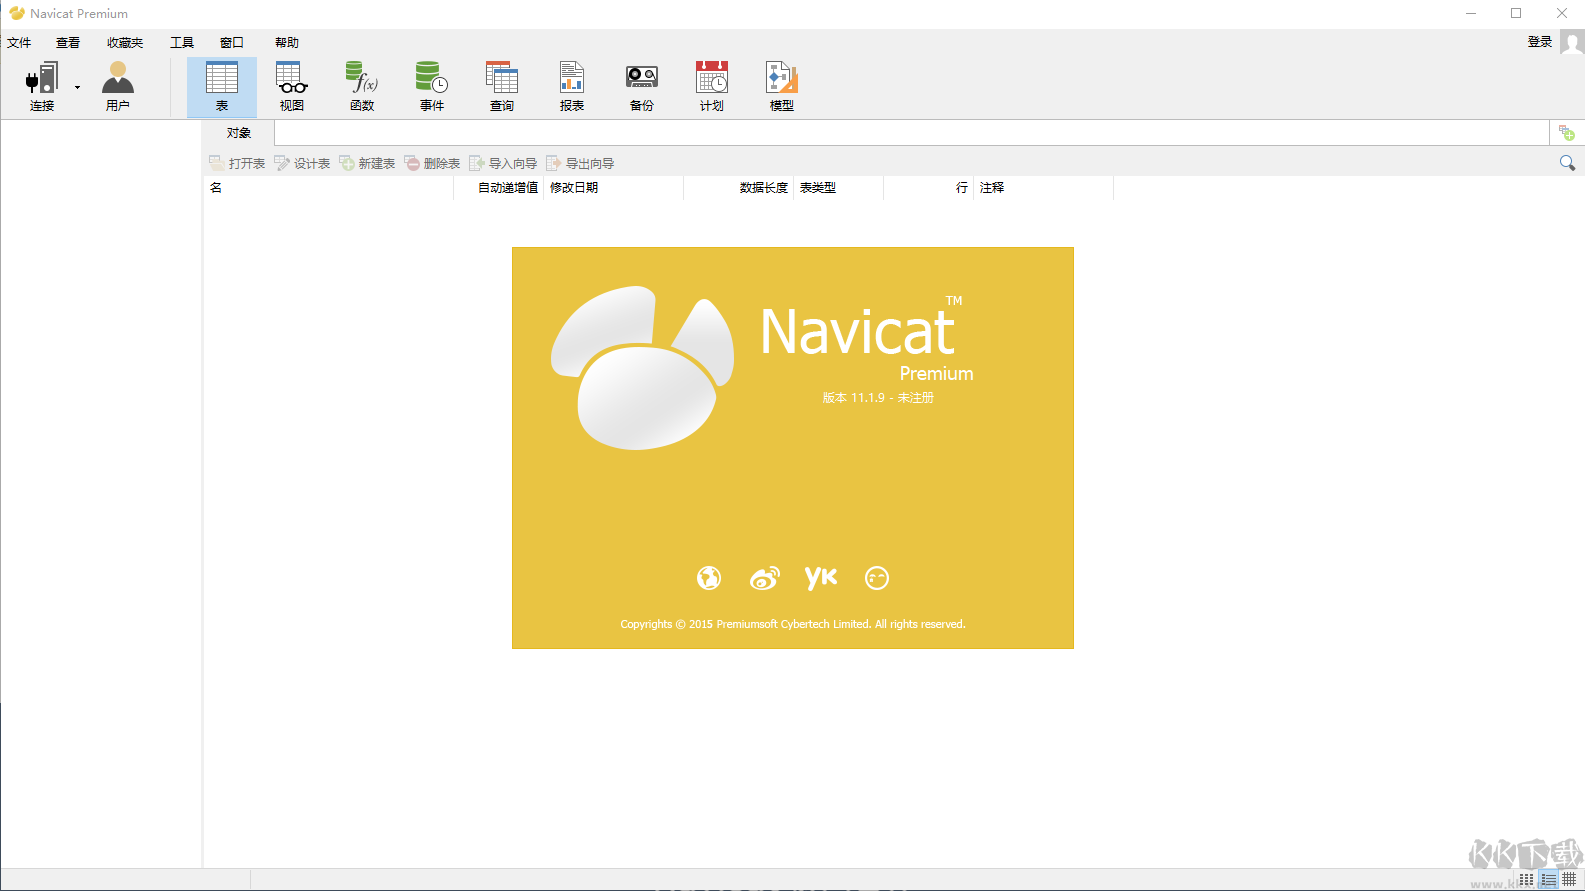Image resolution: width=1585 pixels, height=891 pixels.
Task: Sort by the 自动递增值 column header
Action: [499, 188]
